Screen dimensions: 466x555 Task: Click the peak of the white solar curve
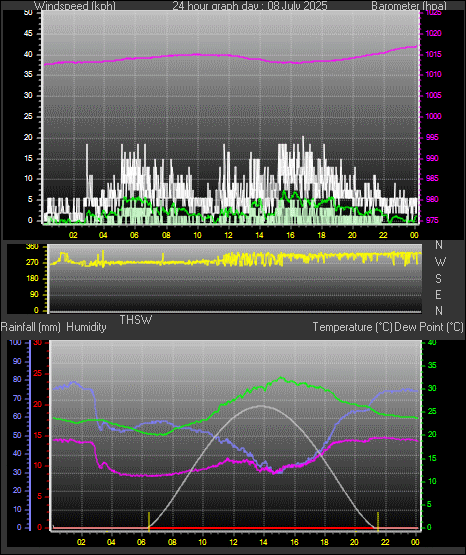coord(261,406)
